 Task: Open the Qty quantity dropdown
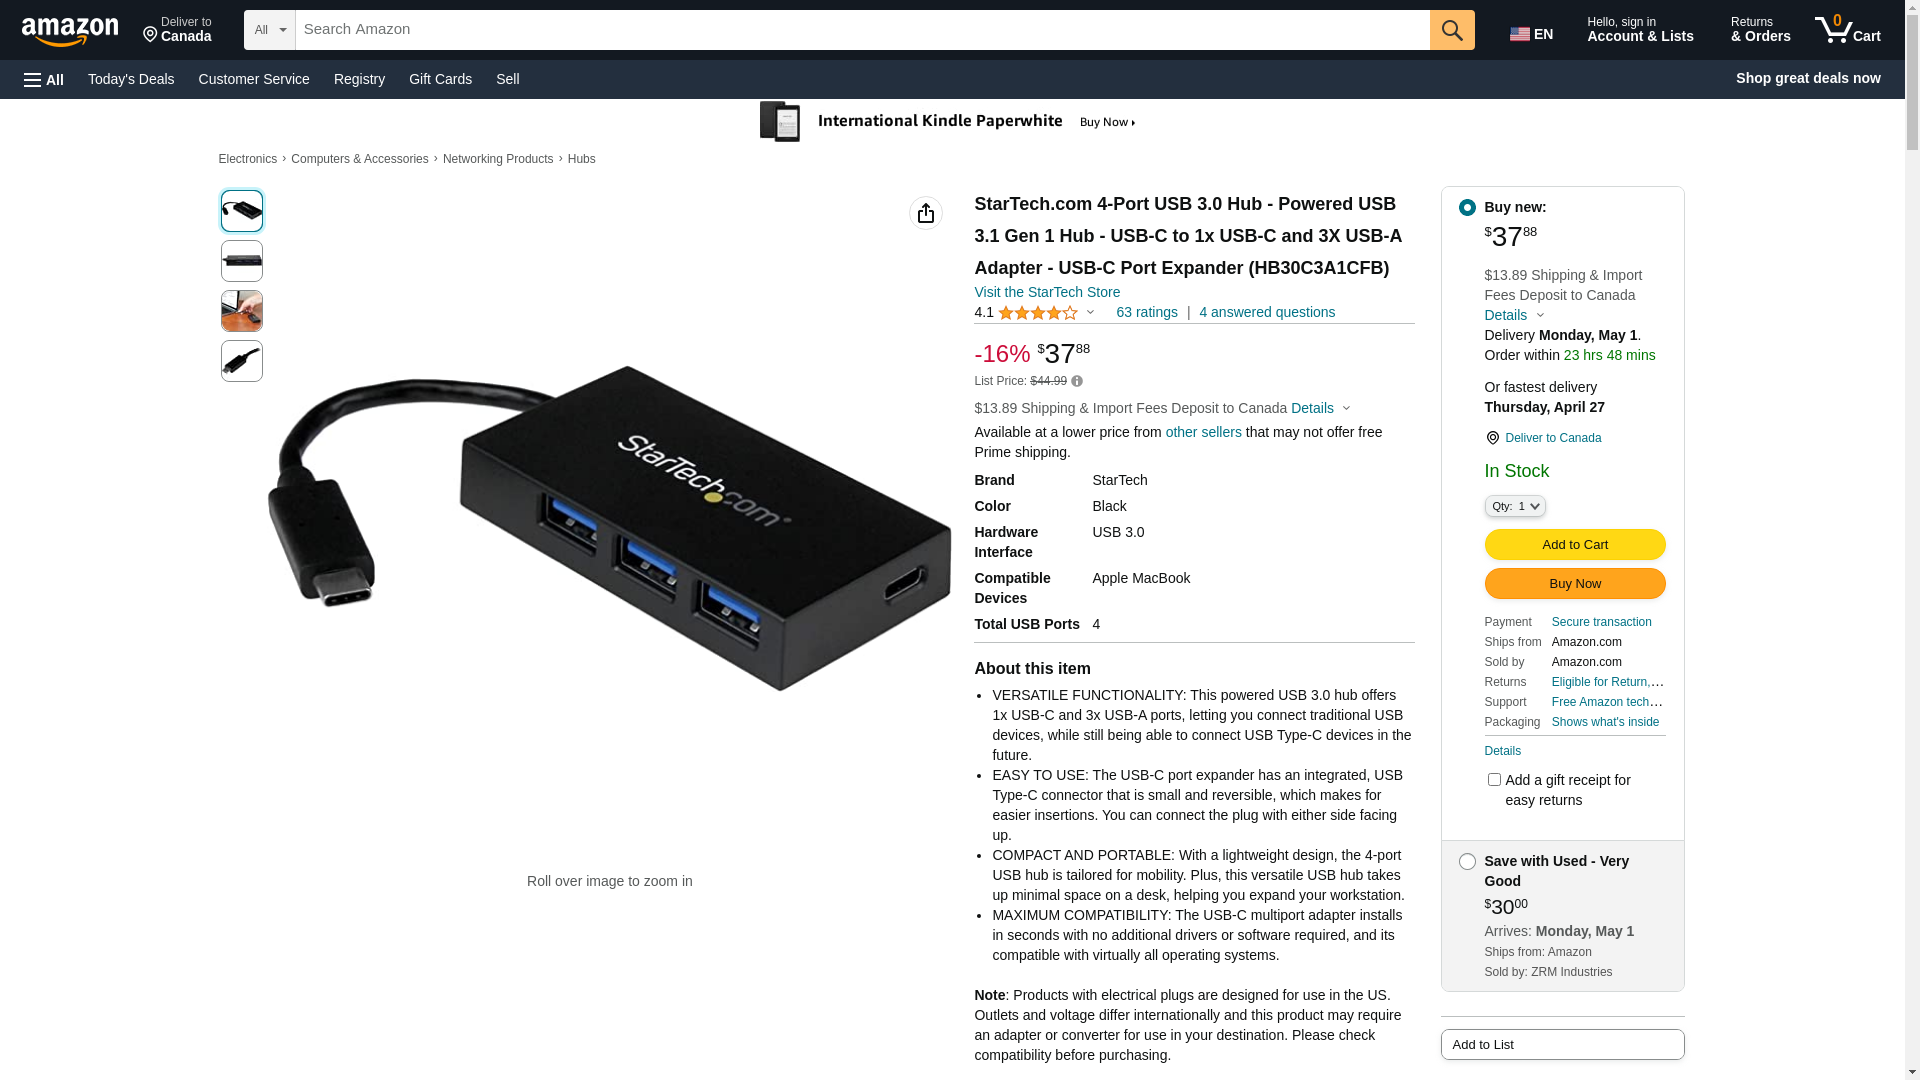tap(1515, 506)
